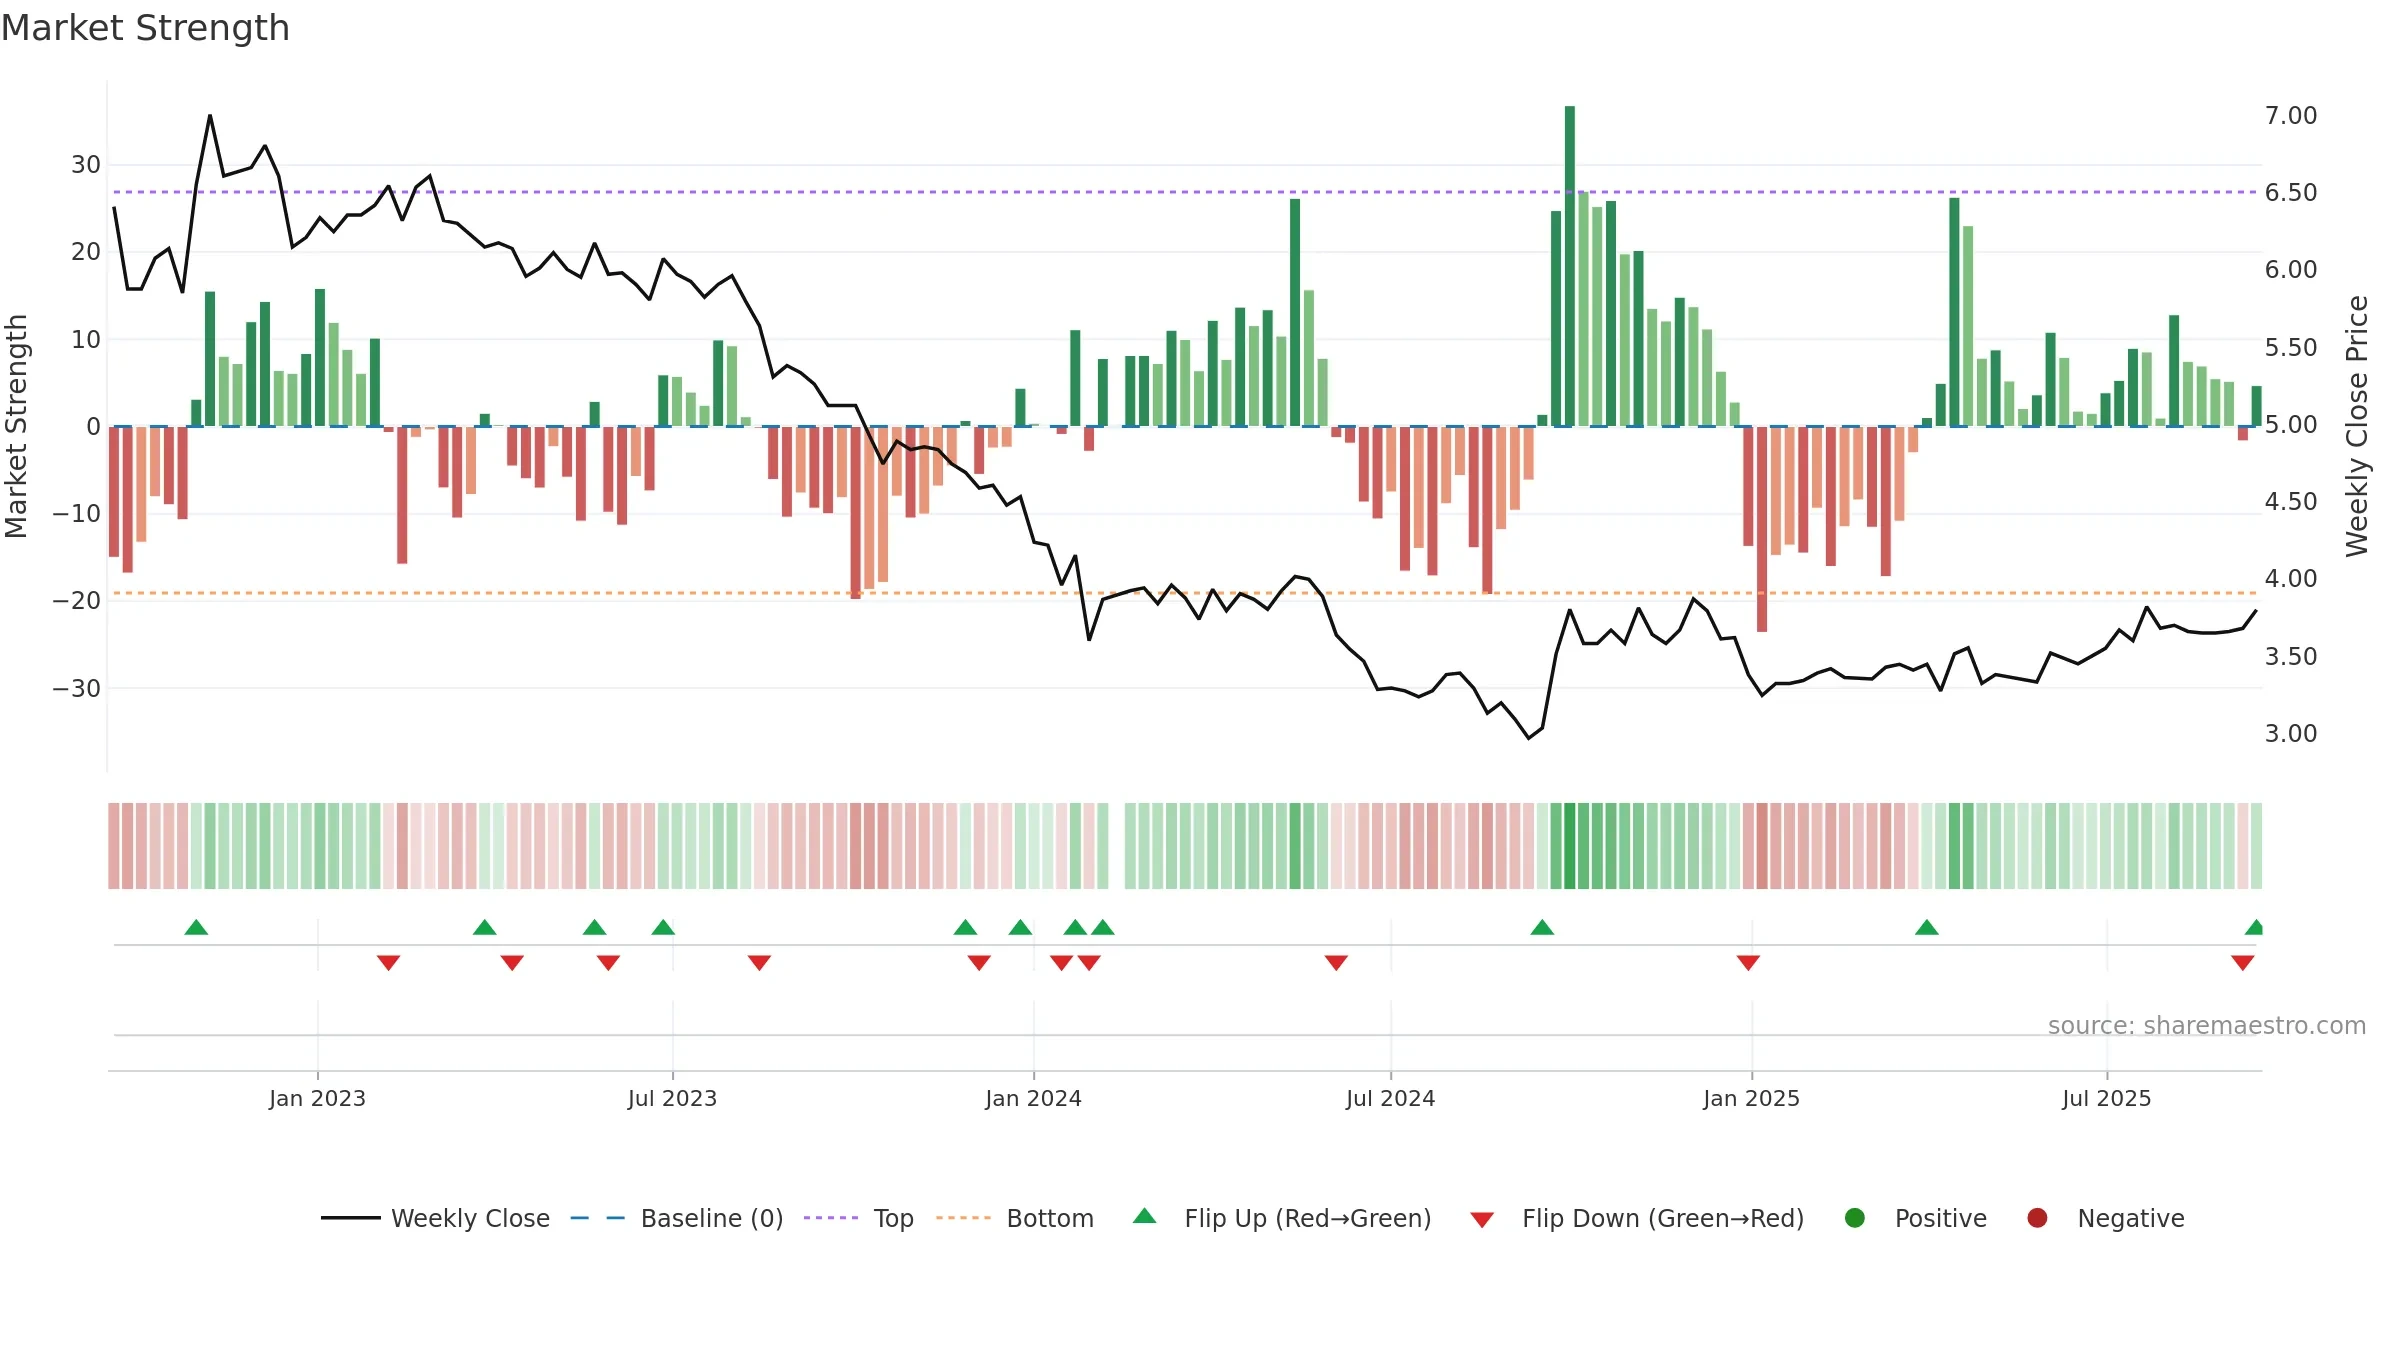The image size is (2400, 1350).
Task: Toggle the orange Bottom legend entry
Action: [x=1015, y=1218]
